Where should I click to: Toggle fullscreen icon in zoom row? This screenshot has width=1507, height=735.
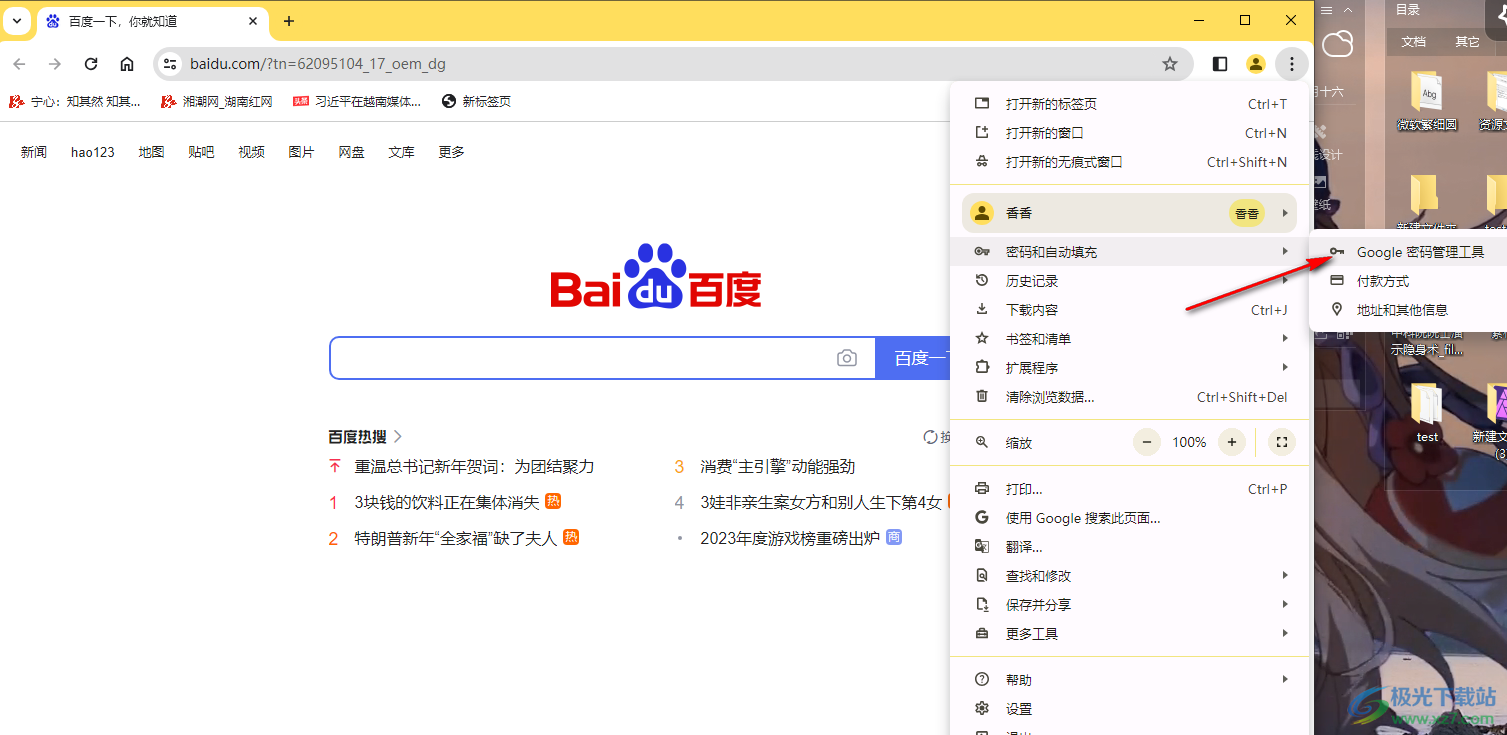[1281, 442]
